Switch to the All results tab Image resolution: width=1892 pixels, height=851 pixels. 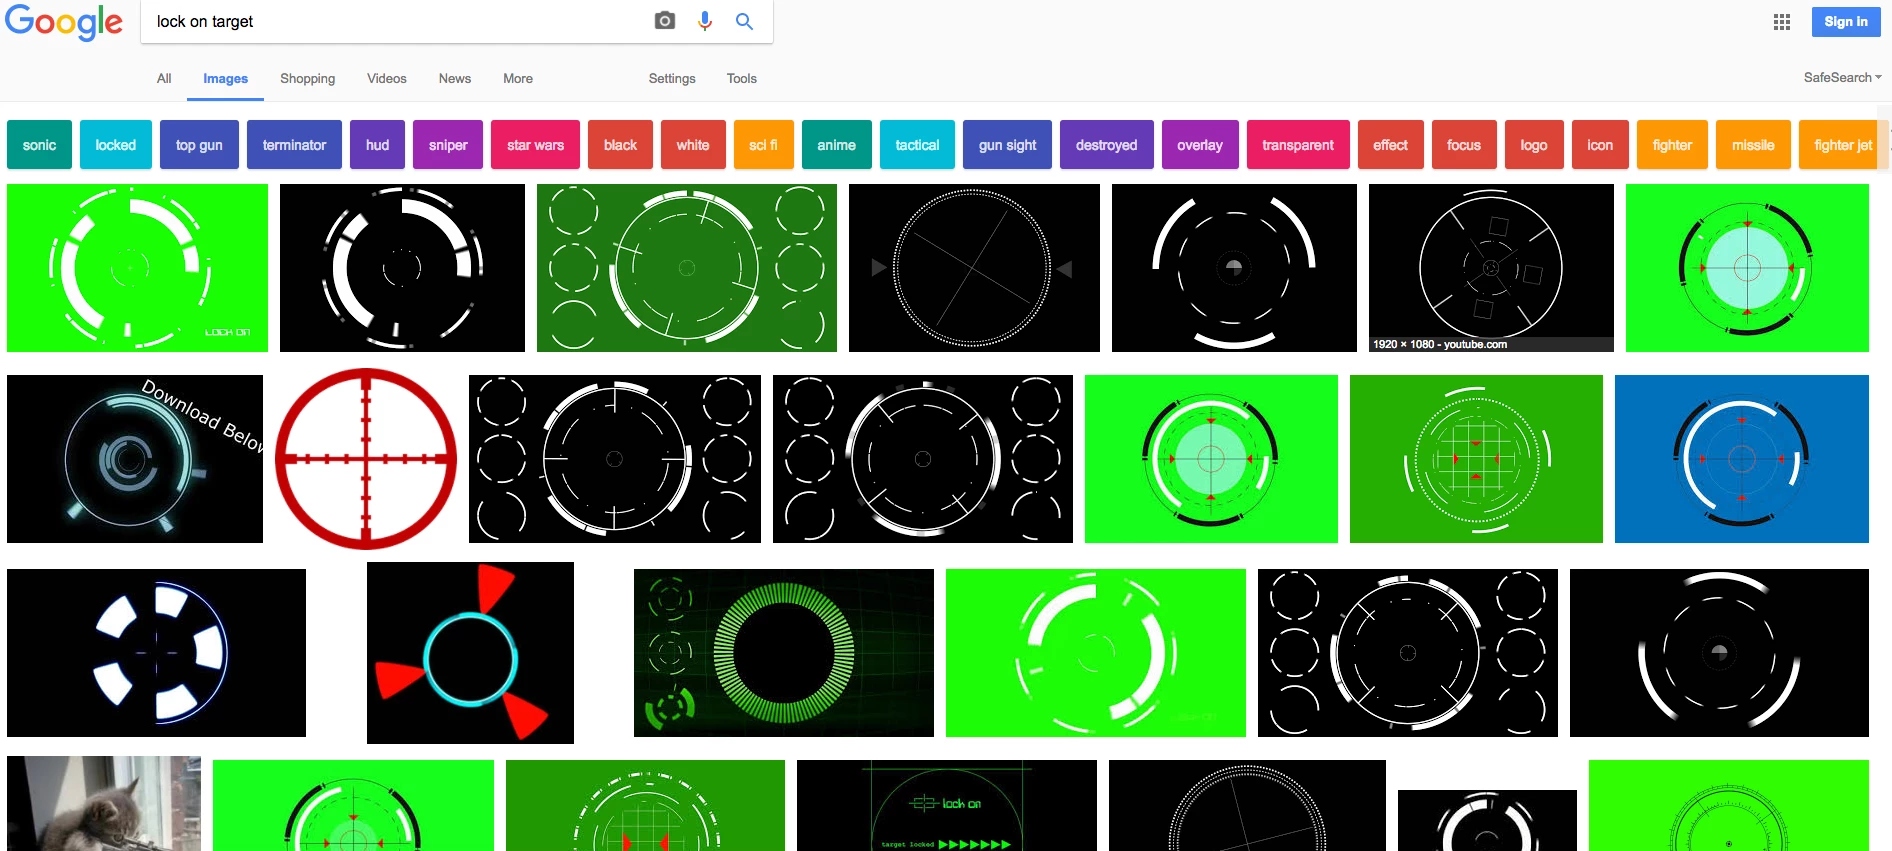point(164,78)
